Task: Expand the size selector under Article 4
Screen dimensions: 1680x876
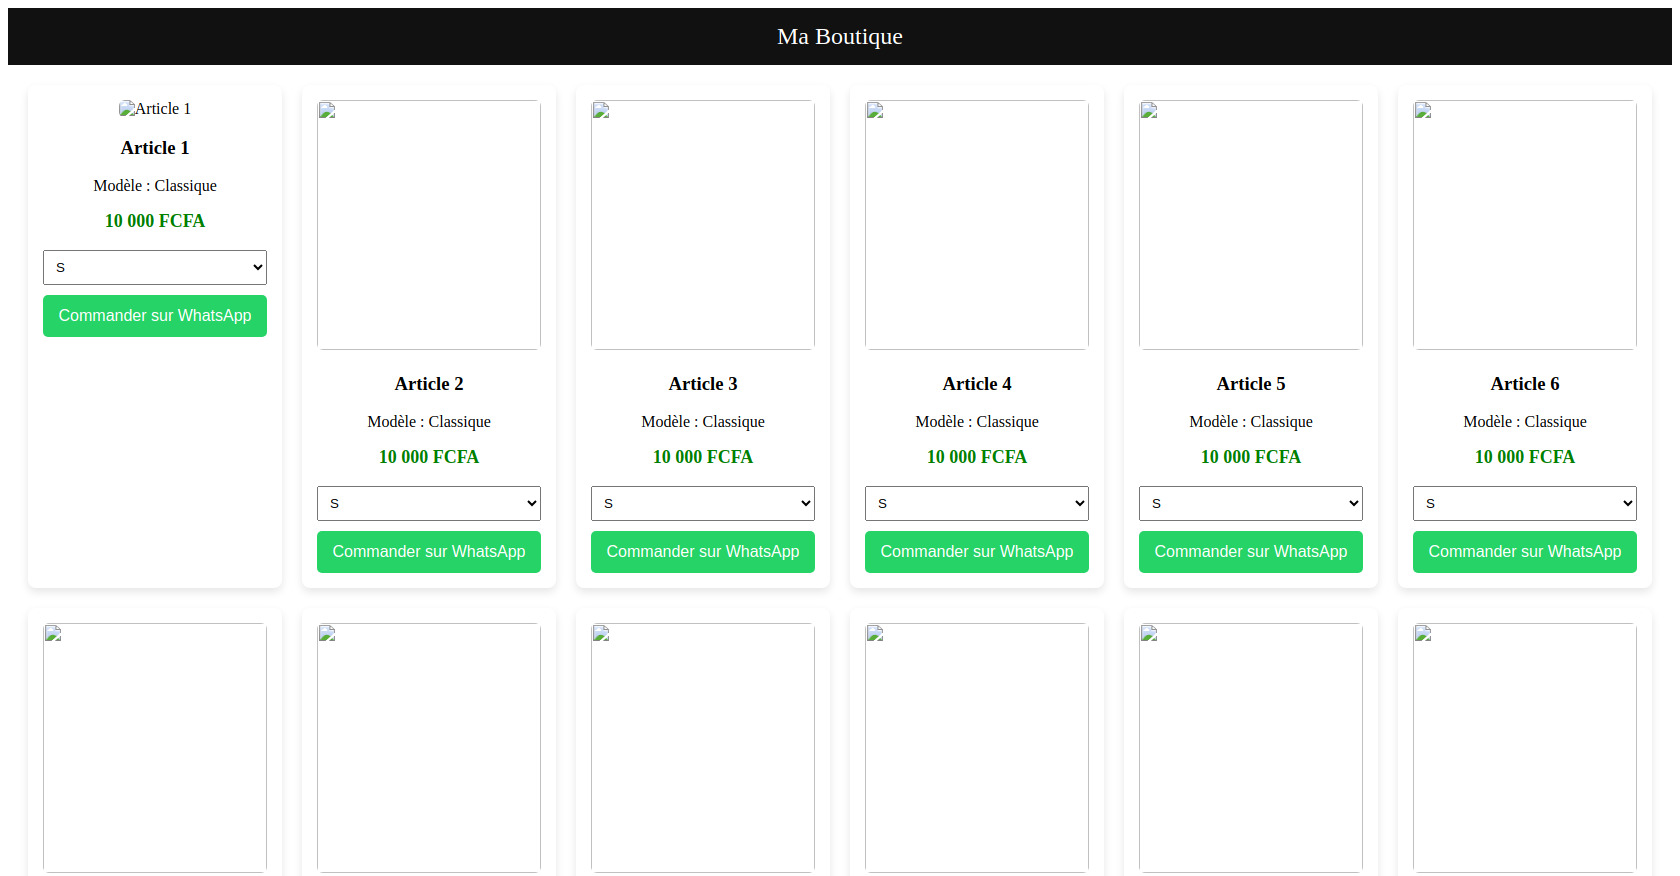Action: click(976, 503)
